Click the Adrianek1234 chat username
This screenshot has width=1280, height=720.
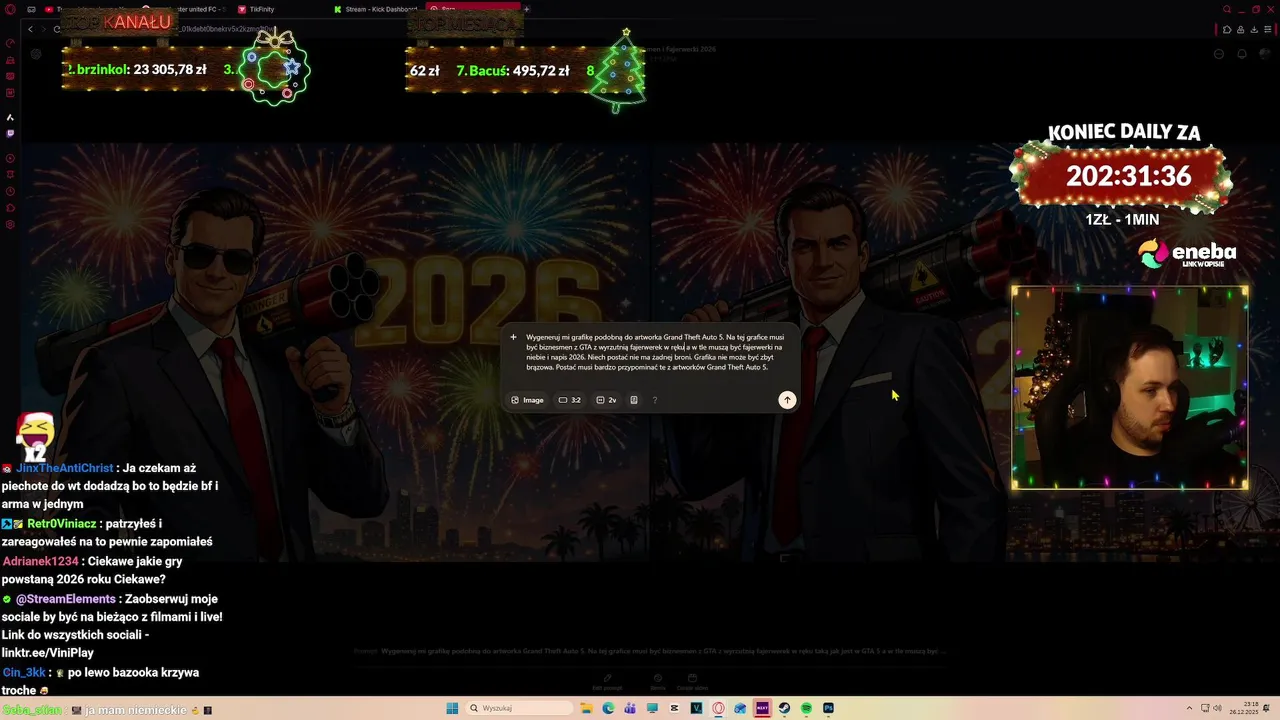(40, 561)
